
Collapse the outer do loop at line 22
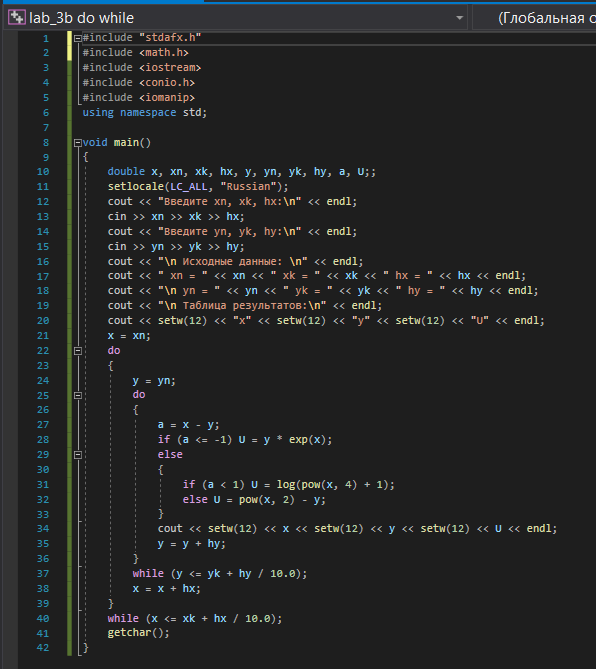point(78,351)
